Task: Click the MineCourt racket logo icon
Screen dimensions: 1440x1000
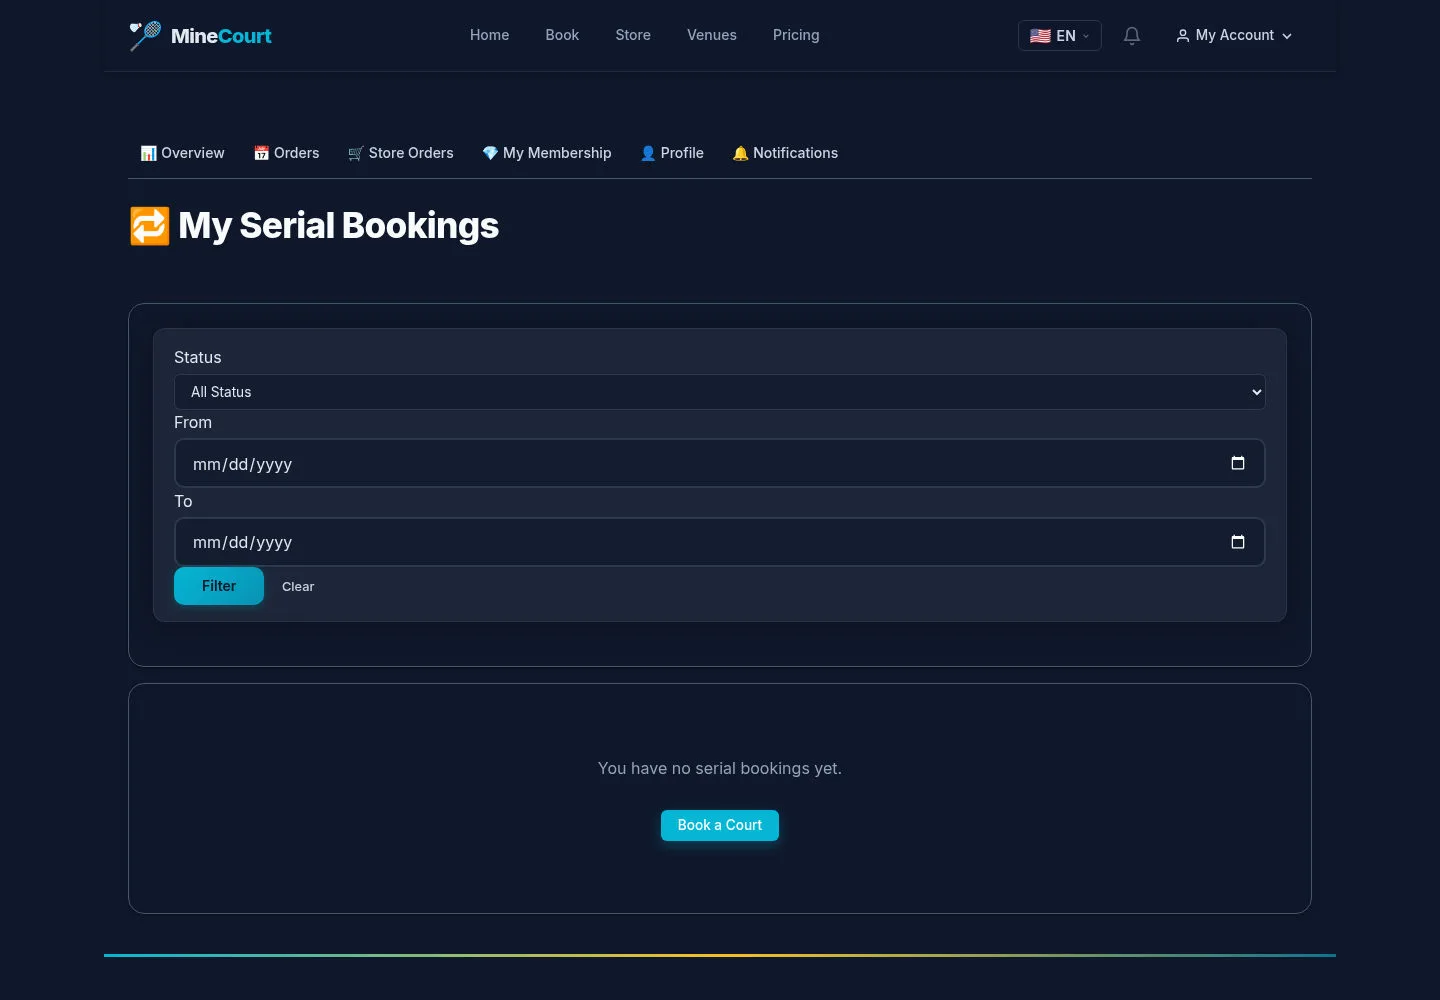Action: pyautogui.click(x=145, y=35)
